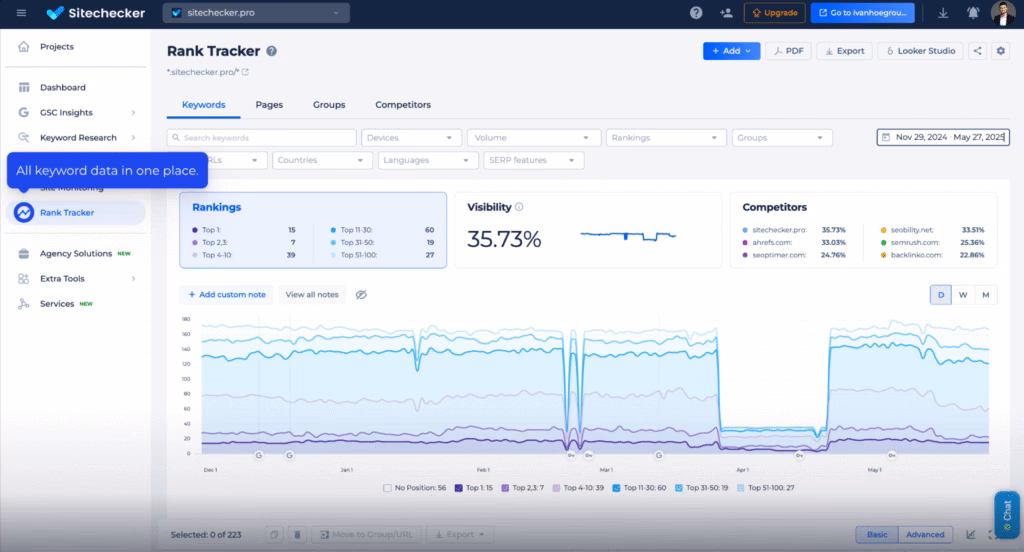The width and height of the screenshot is (1024, 552).
Task: Switch to the Competitors tab
Action: (402, 105)
